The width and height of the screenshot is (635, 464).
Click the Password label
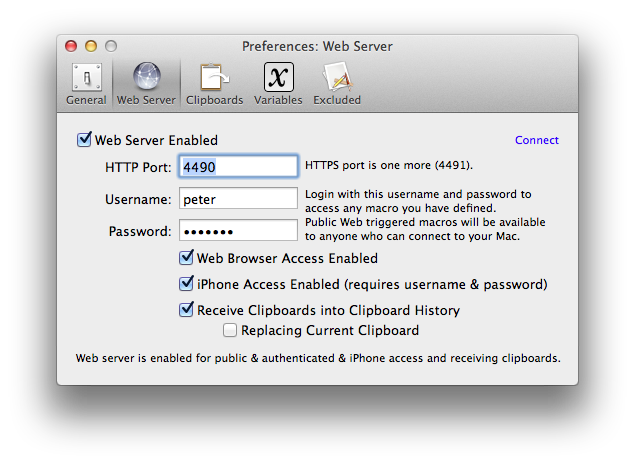pos(140,231)
